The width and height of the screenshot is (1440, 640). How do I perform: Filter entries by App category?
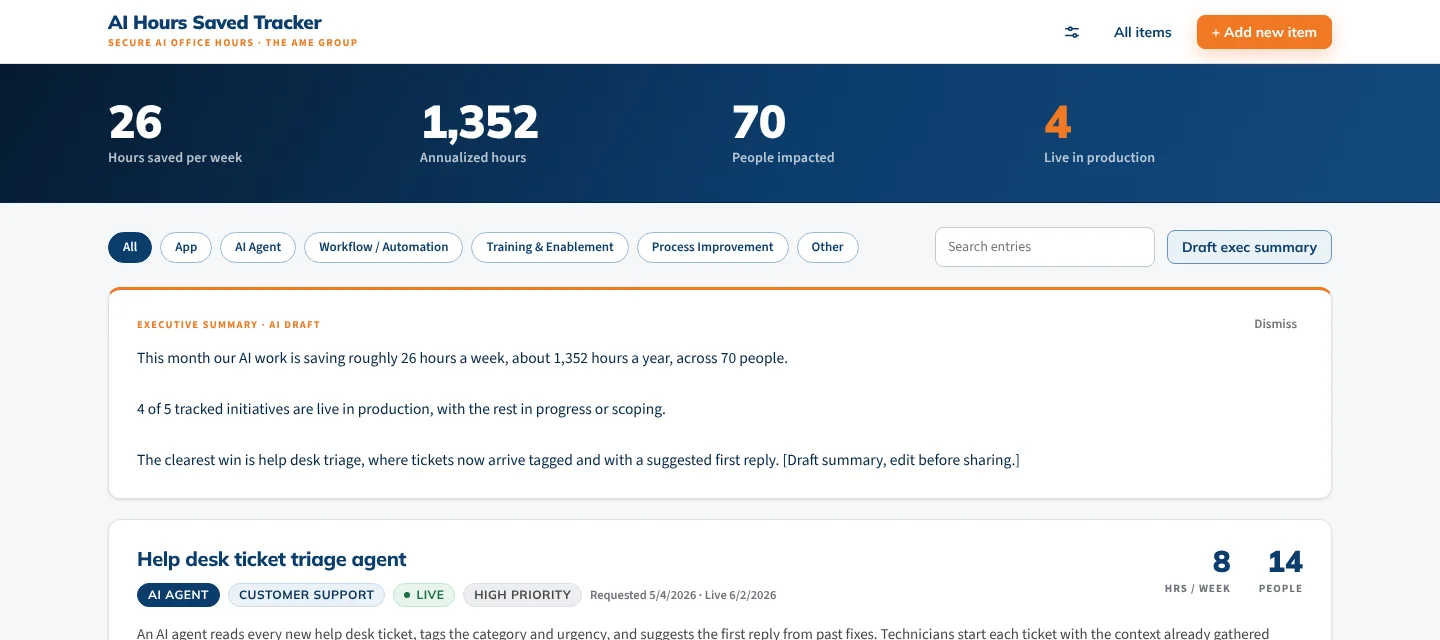coord(186,247)
